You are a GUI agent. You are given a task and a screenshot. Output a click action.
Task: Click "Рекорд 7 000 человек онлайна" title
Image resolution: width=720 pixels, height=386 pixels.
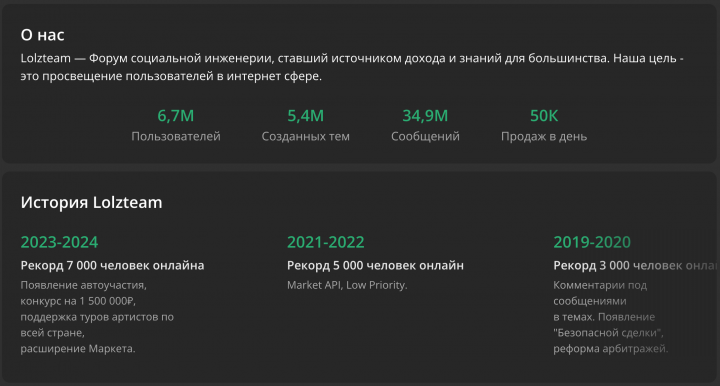112,265
